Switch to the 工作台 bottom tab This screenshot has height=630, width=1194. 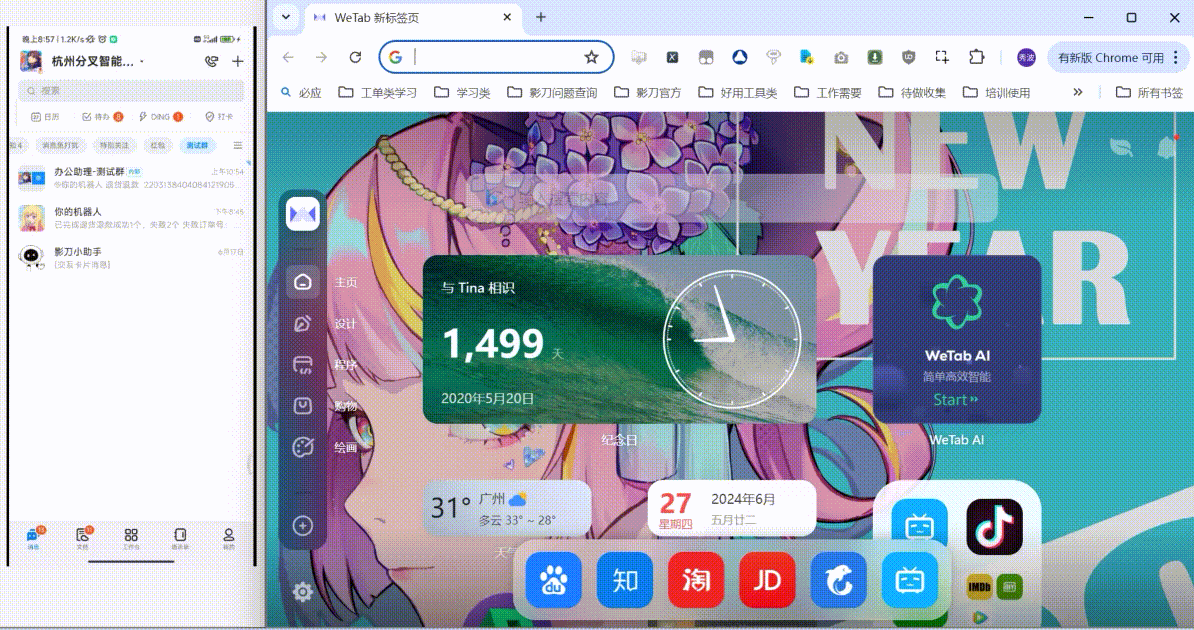pyautogui.click(x=131, y=537)
